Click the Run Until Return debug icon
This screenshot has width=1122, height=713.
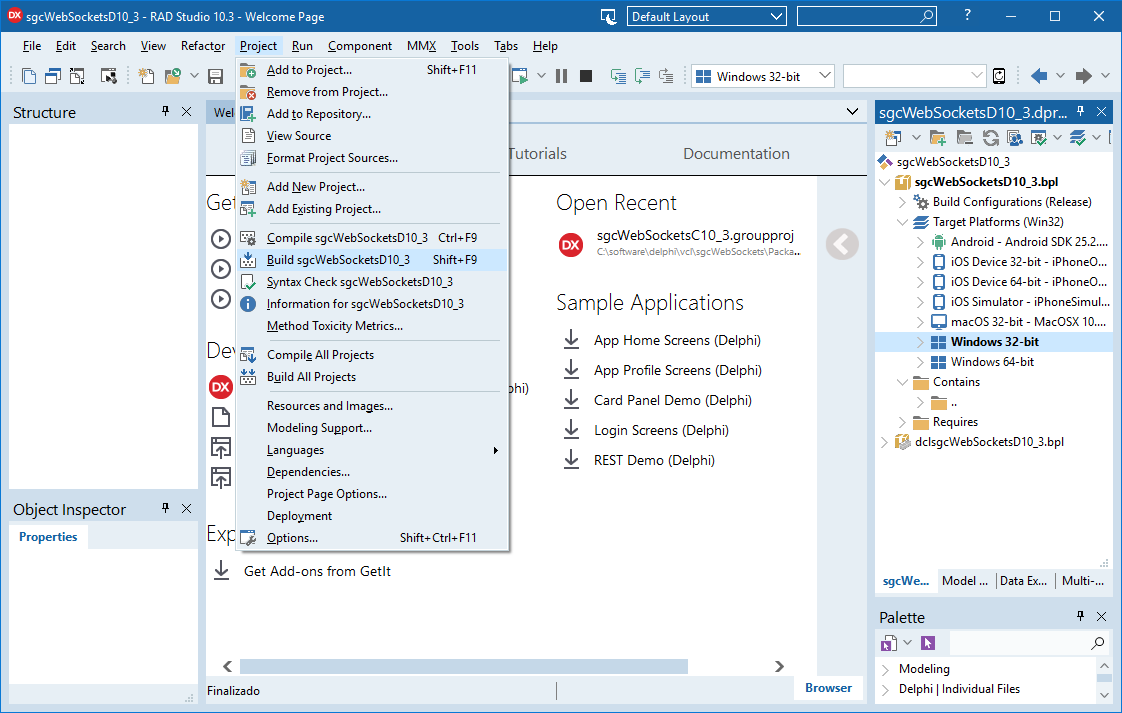coord(666,76)
